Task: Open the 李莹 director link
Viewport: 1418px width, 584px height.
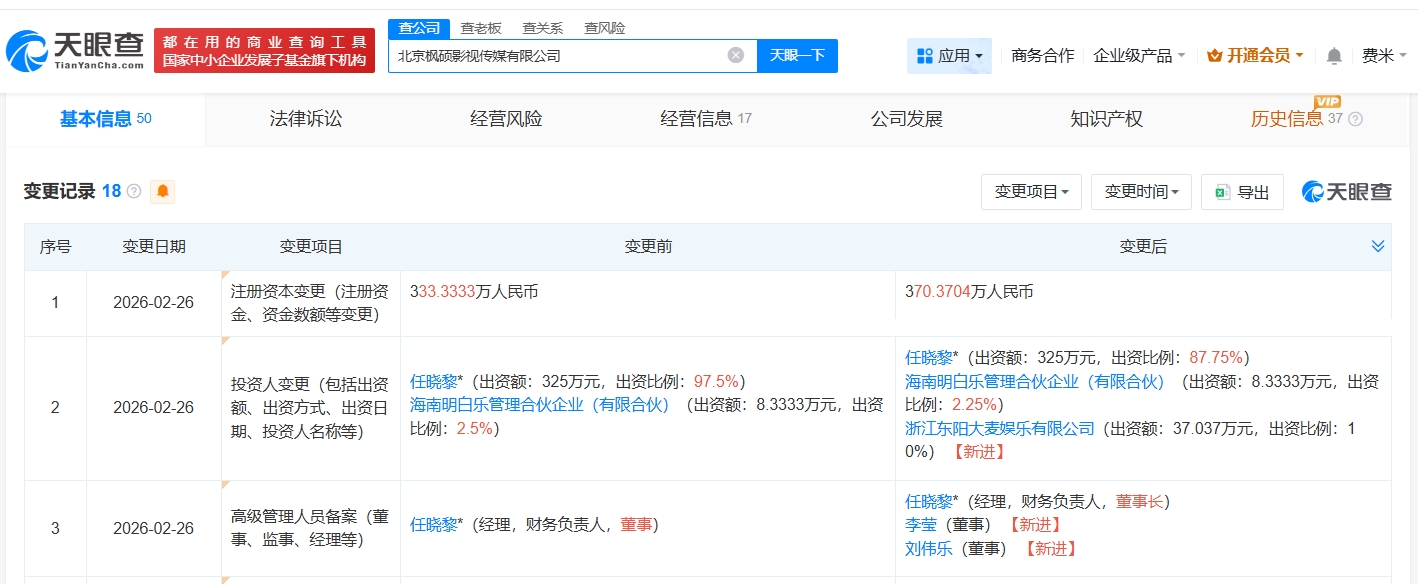Action: point(920,524)
